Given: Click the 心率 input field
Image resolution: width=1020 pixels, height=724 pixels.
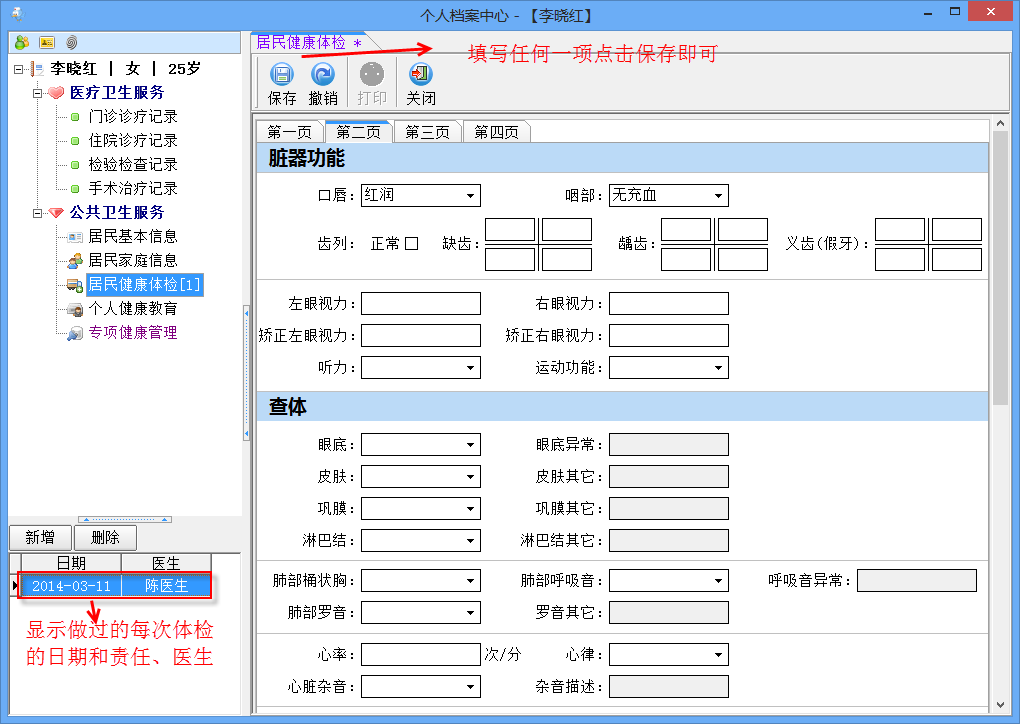Looking at the screenshot, I should tap(421, 655).
